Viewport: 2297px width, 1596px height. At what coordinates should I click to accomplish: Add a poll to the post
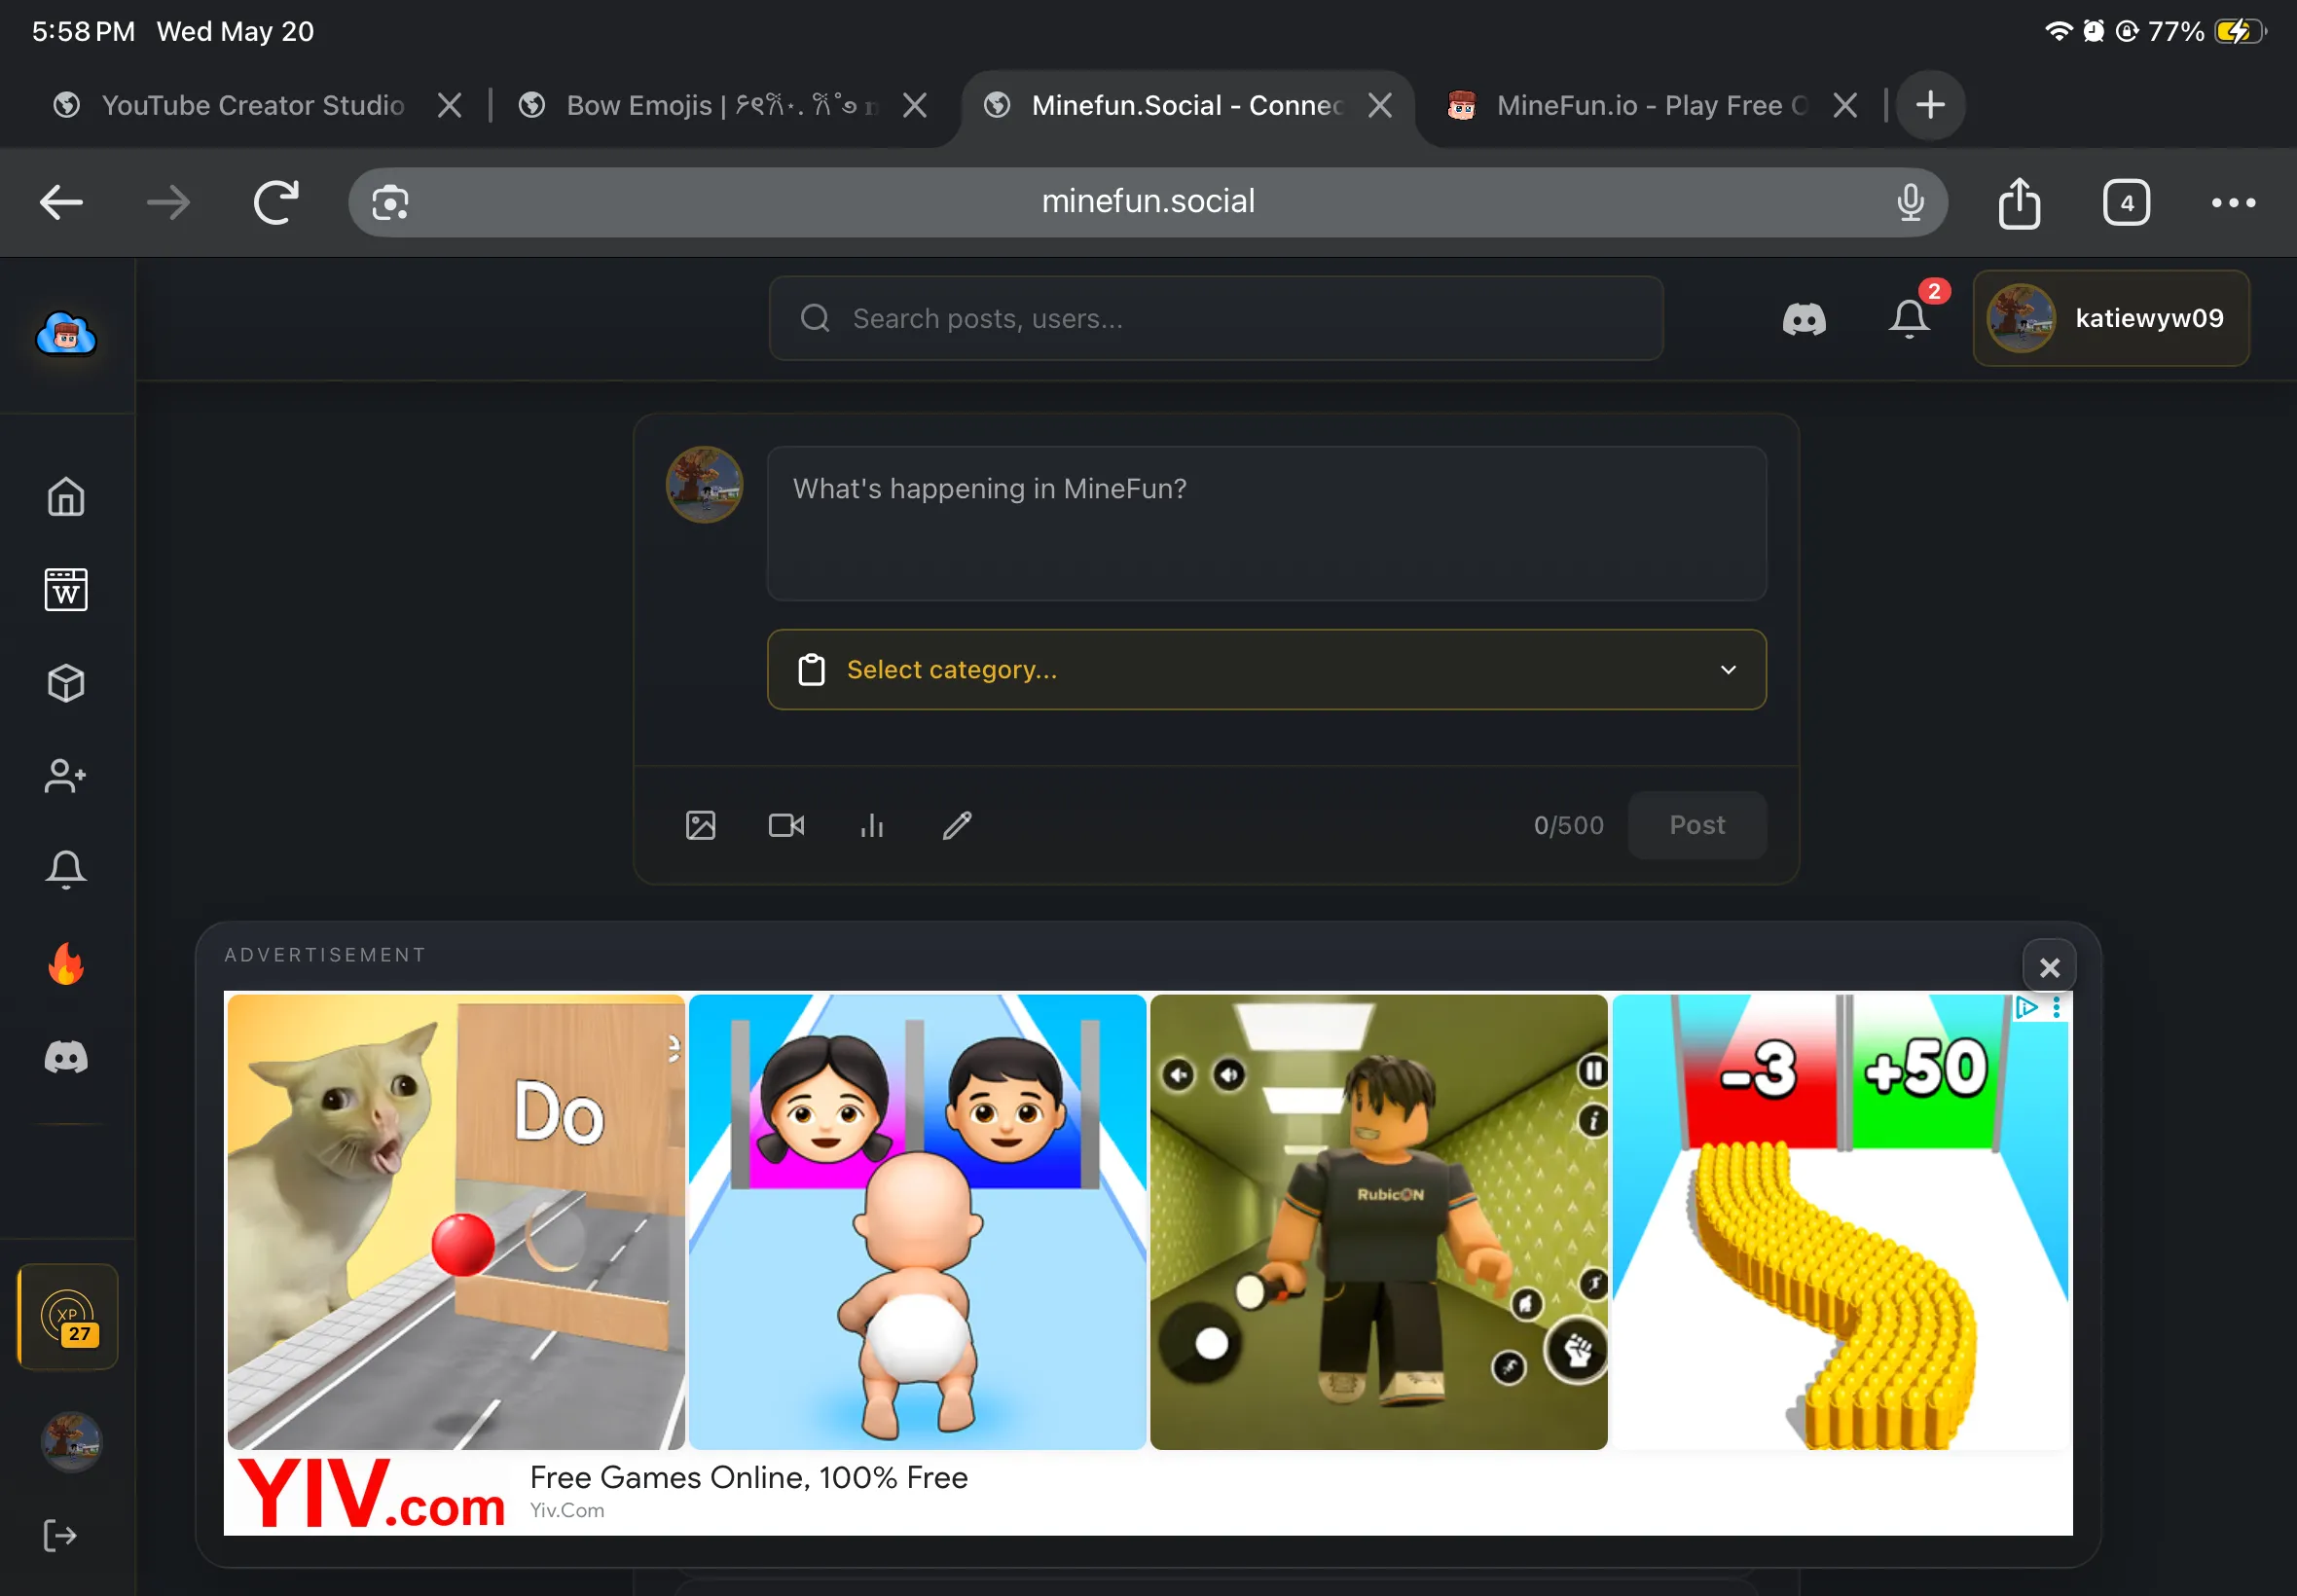(x=872, y=825)
